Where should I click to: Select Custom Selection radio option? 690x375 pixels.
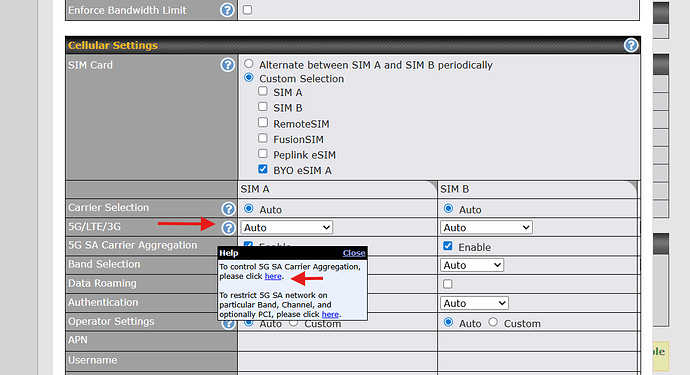click(x=249, y=77)
